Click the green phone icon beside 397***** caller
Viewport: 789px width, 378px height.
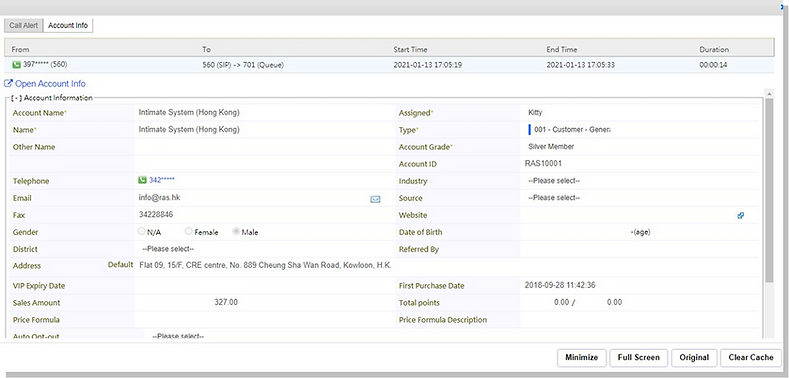[16, 64]
